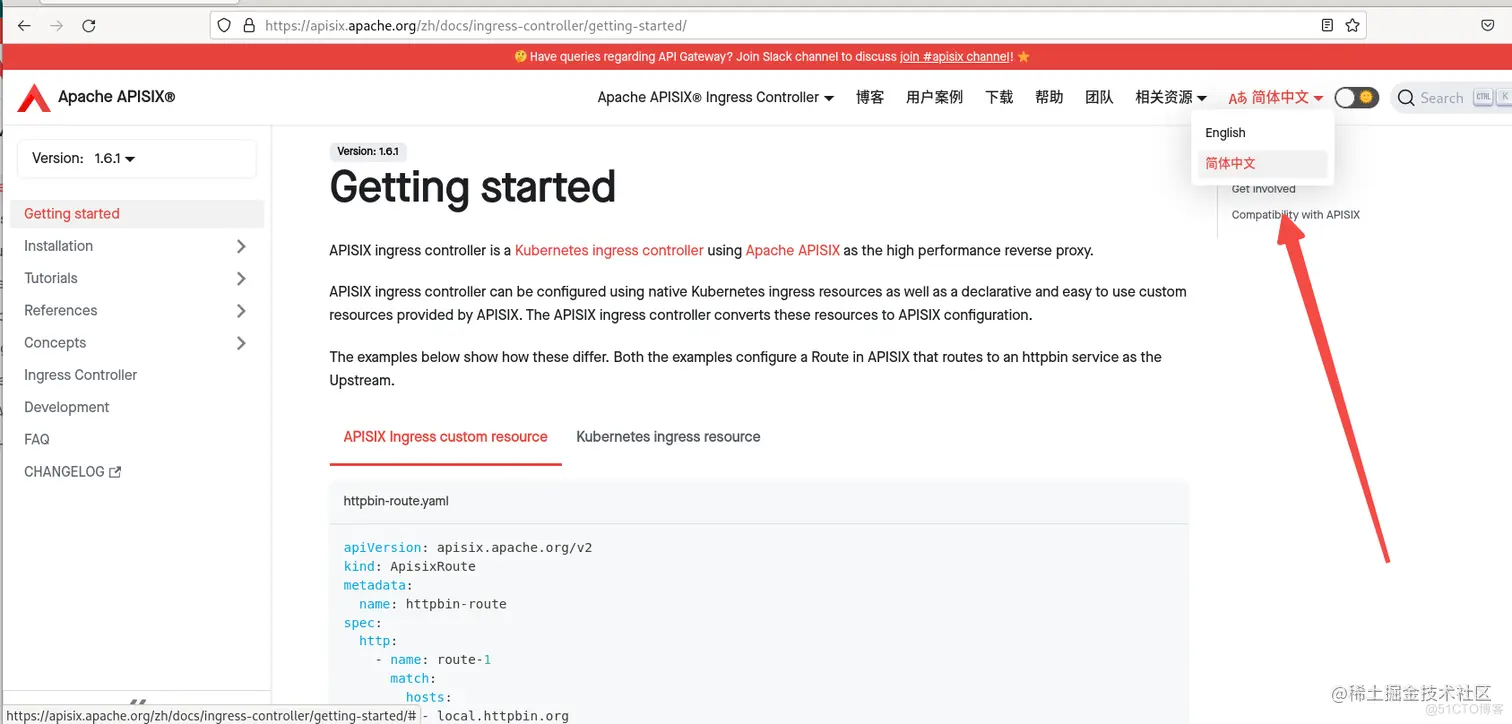Bookmark this page with the star icon
Image resolution: width=1512 pixels, height=724 pixels.
(x=1352, y=25)
